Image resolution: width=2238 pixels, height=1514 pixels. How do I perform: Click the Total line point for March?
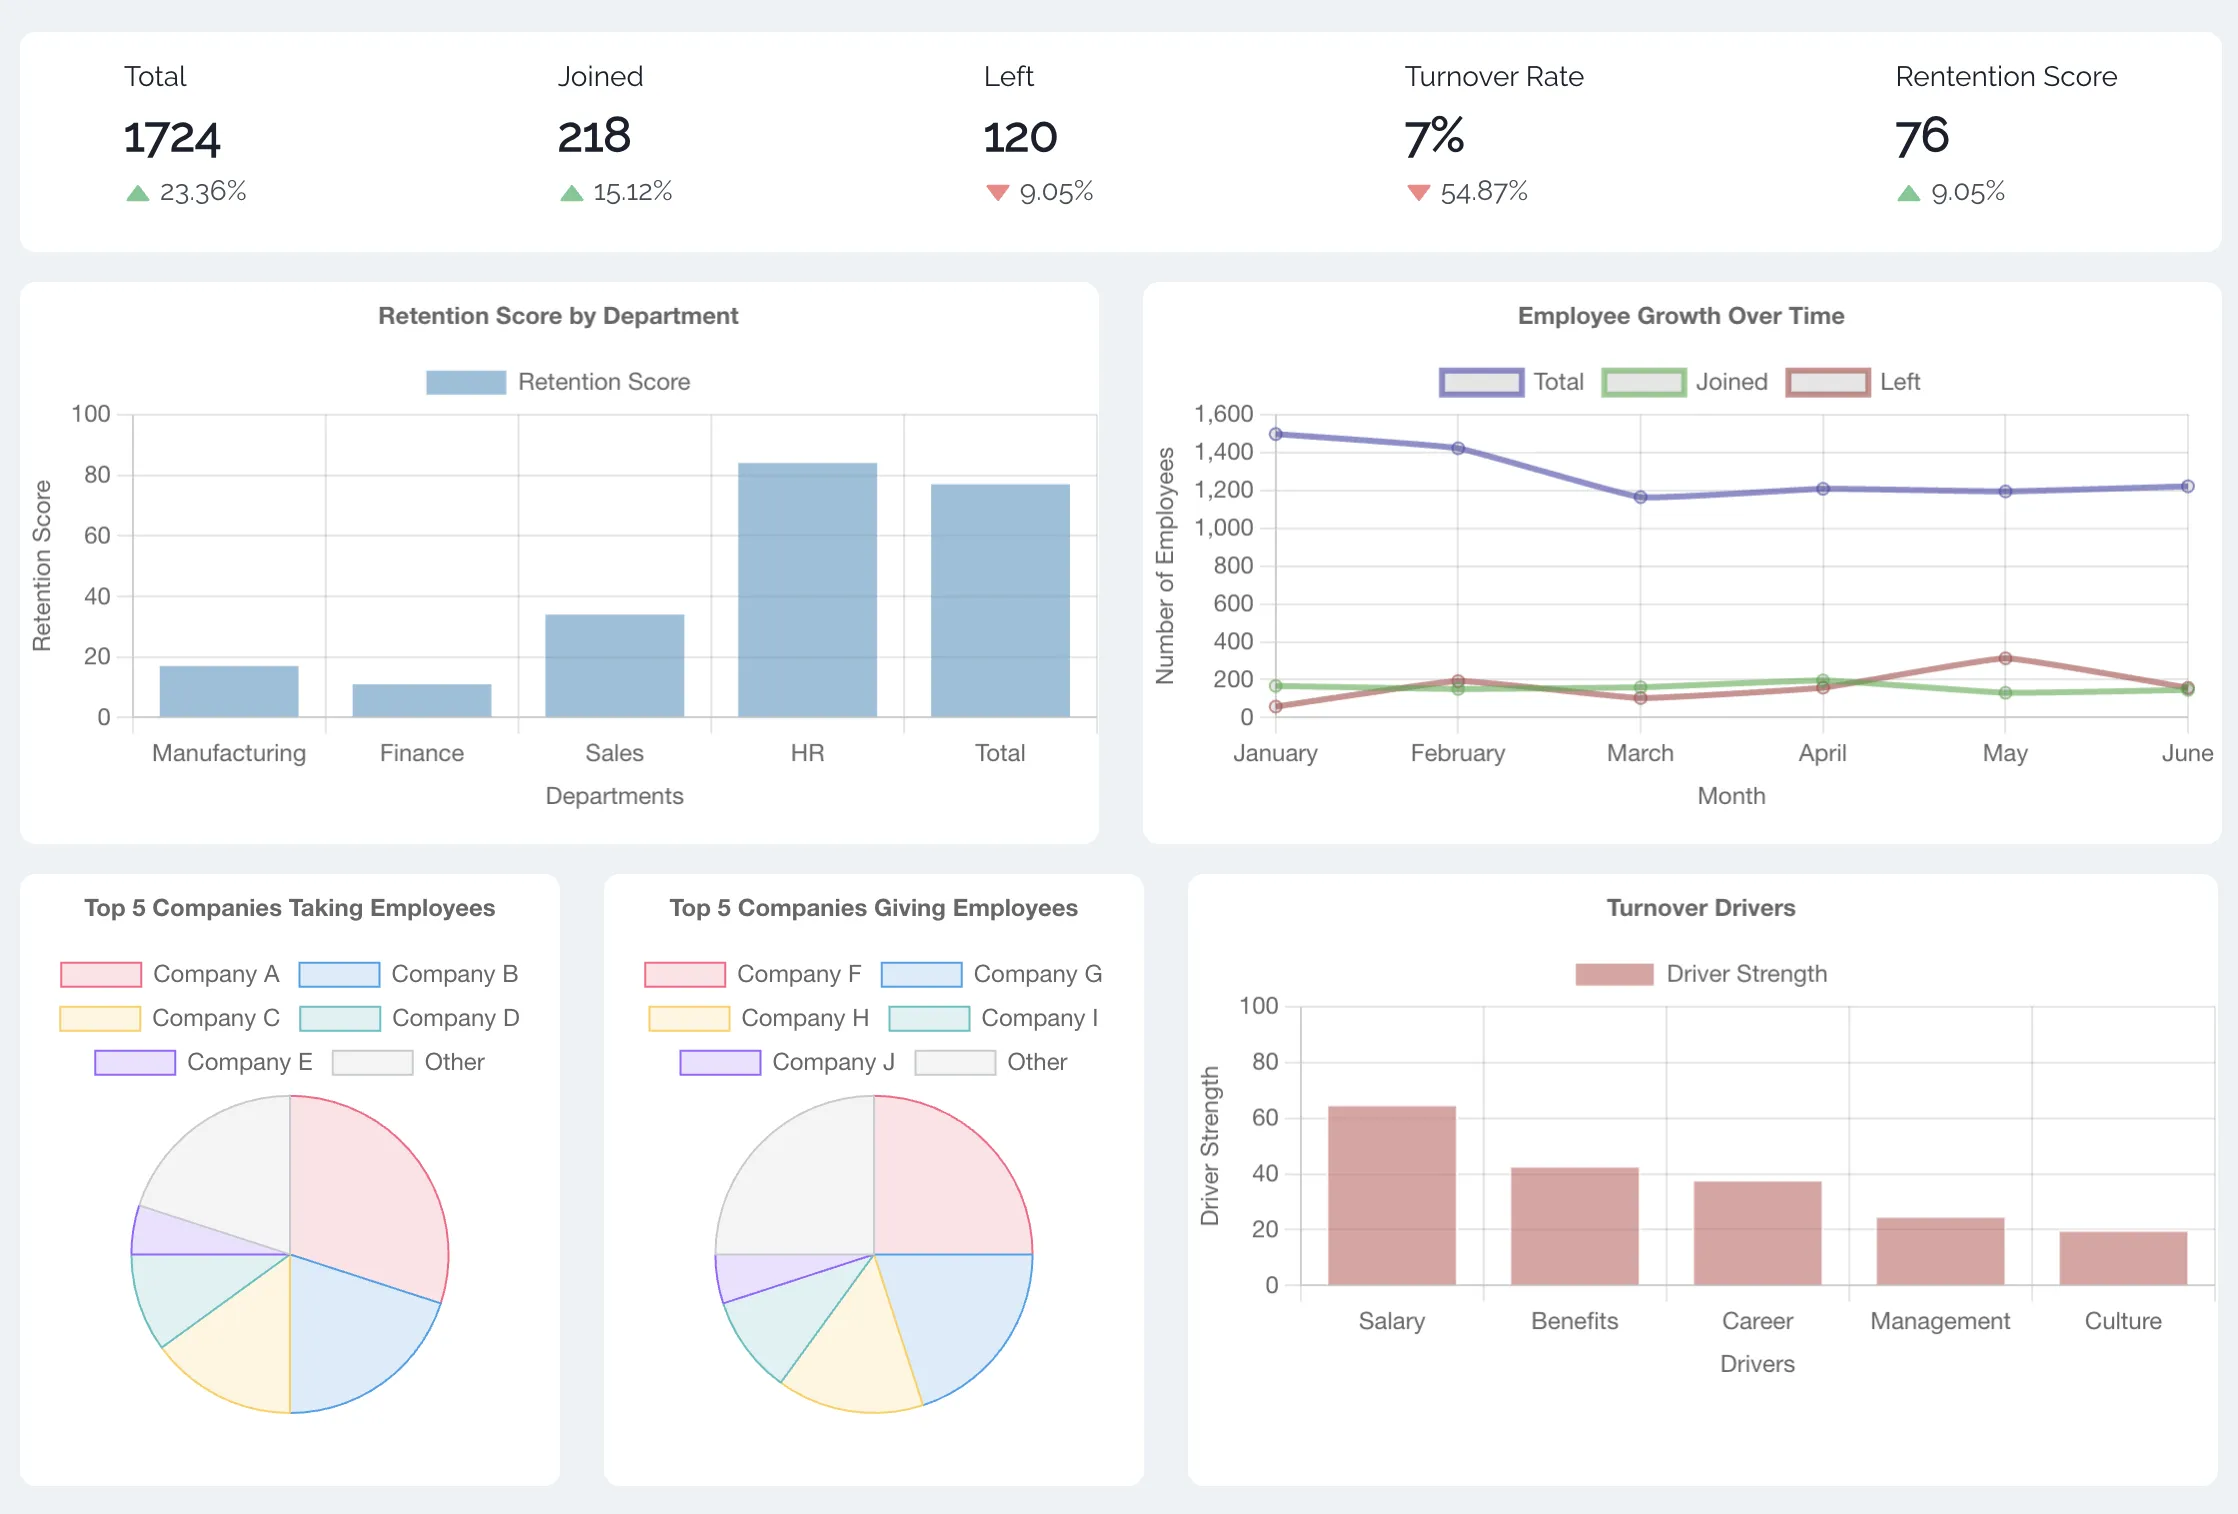1641,497
